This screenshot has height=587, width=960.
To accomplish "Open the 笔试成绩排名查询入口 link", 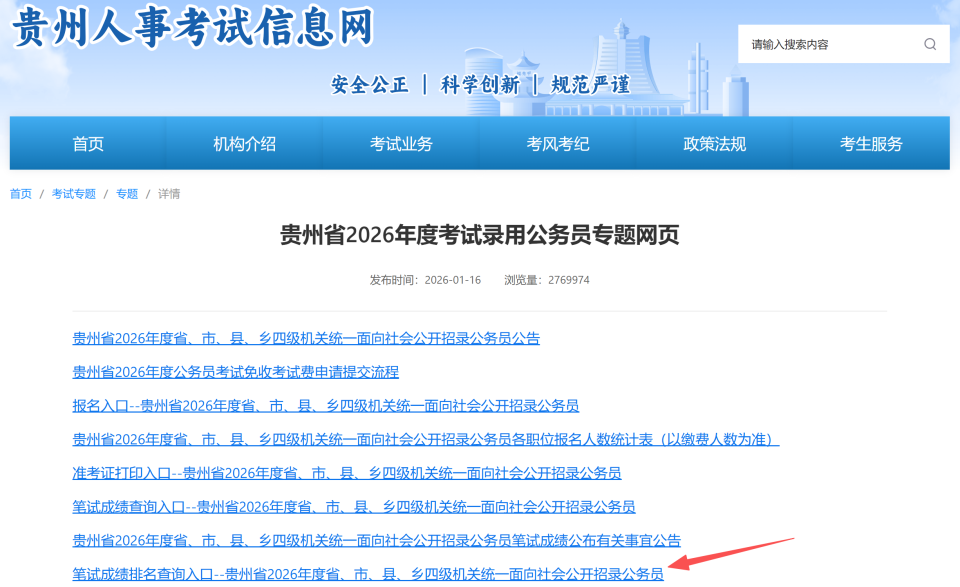I will pos(368,571).
